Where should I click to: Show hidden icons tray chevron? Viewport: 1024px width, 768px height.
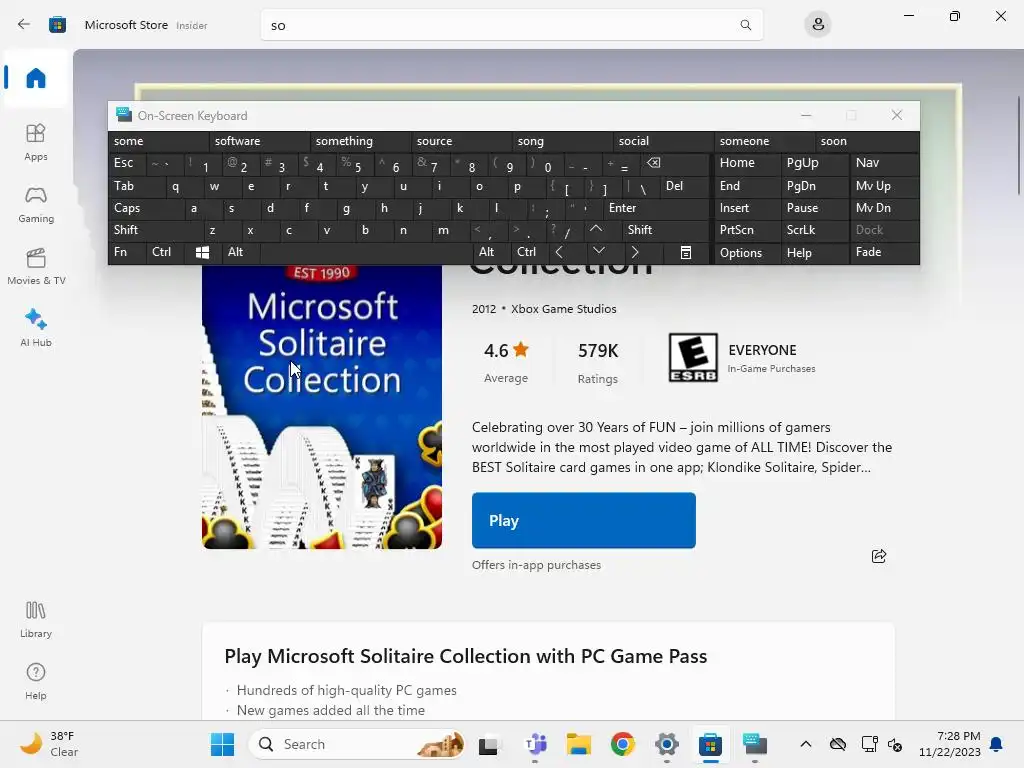pos(805,744)
